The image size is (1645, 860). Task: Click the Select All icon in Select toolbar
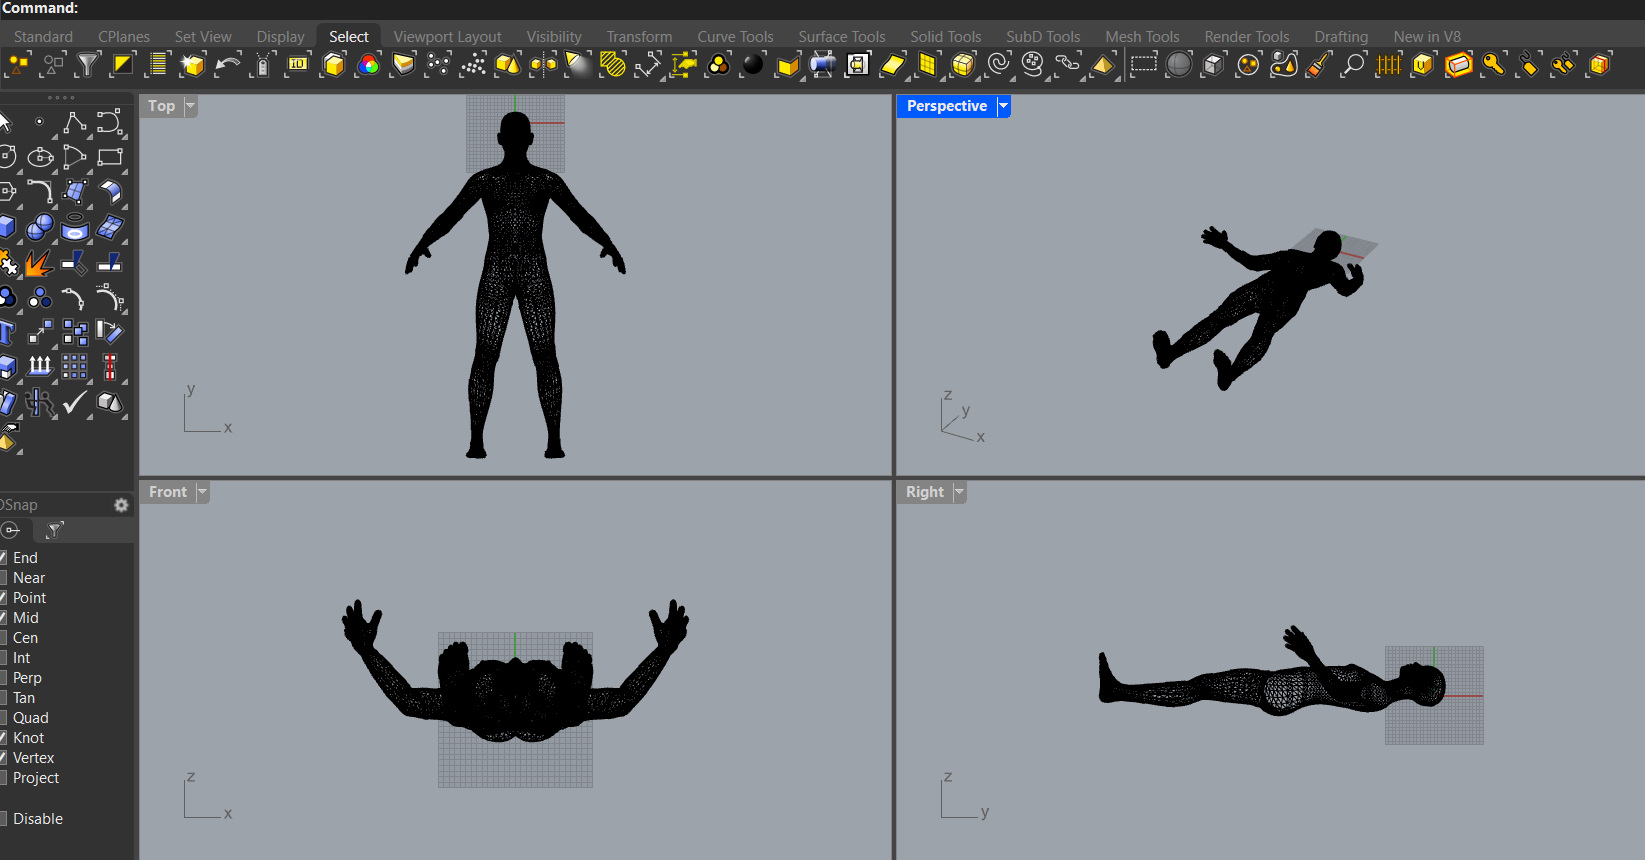[x=19, y=65]
